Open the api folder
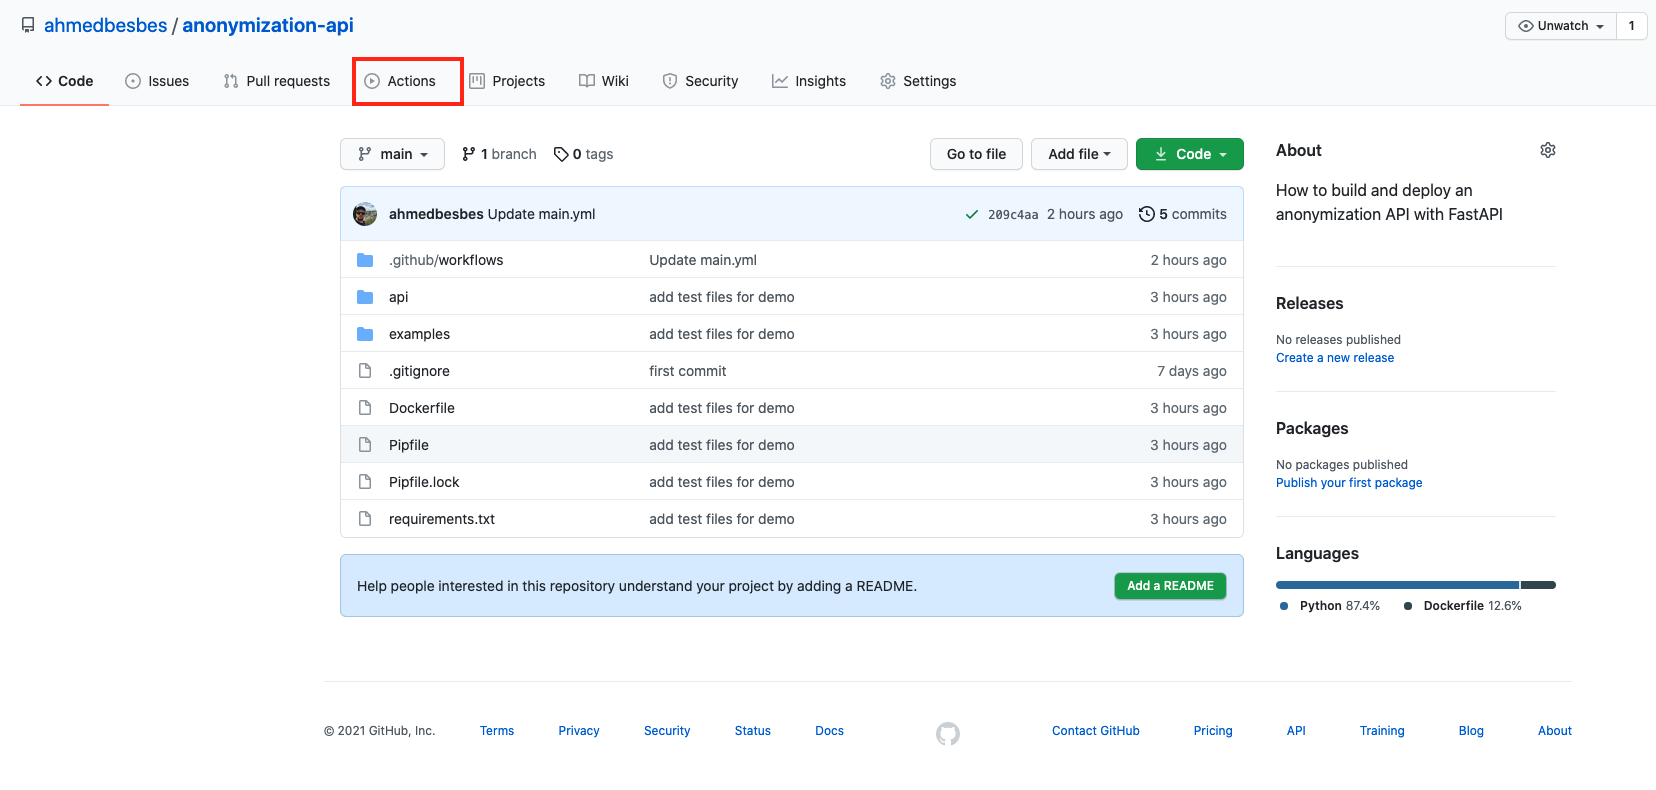 tap(398, 297)
